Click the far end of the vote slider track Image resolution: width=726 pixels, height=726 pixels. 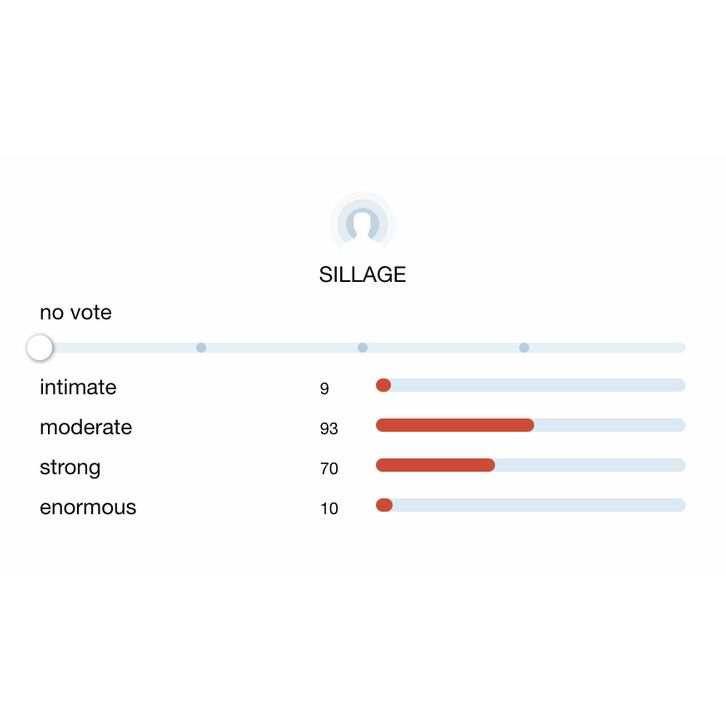[679, 348]
